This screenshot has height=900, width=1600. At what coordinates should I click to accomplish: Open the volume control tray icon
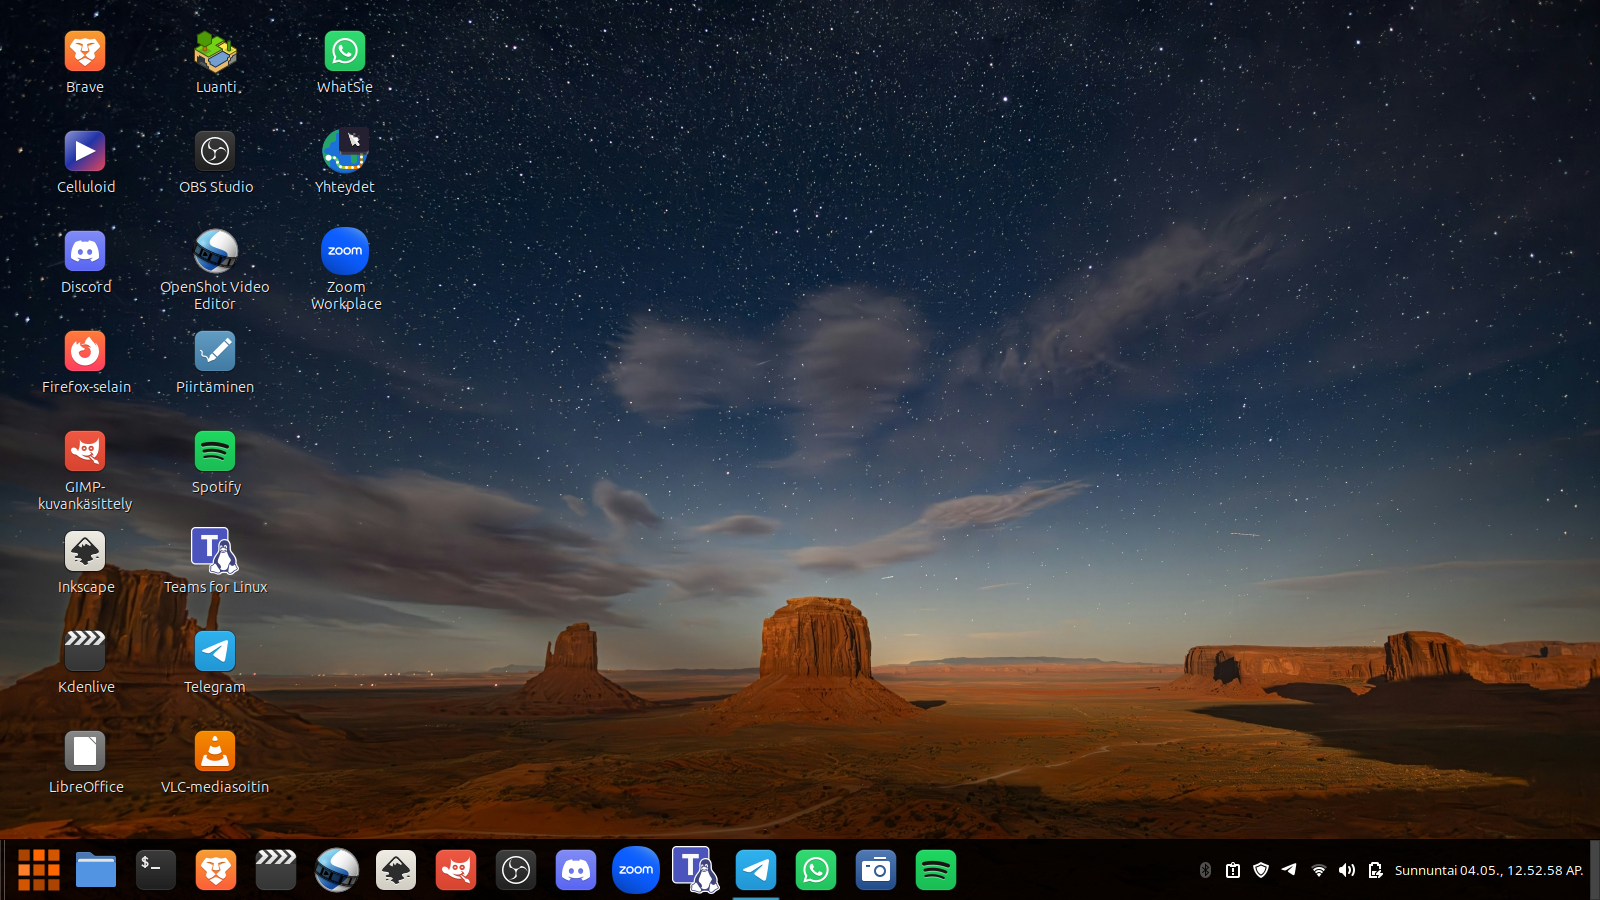click(x=1347, y=870)
